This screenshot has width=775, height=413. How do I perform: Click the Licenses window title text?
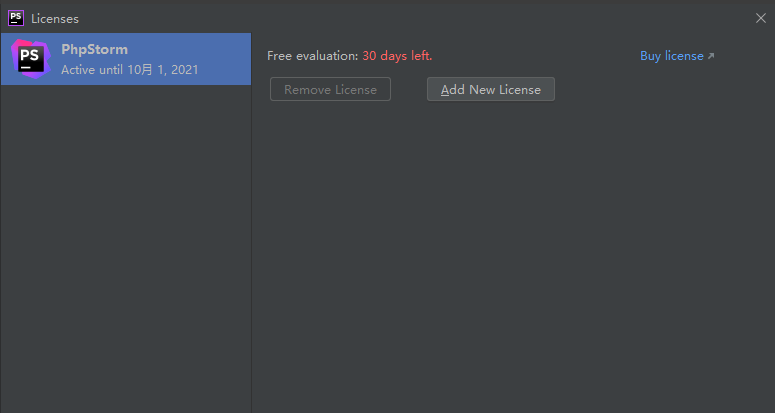pos(55,18)
